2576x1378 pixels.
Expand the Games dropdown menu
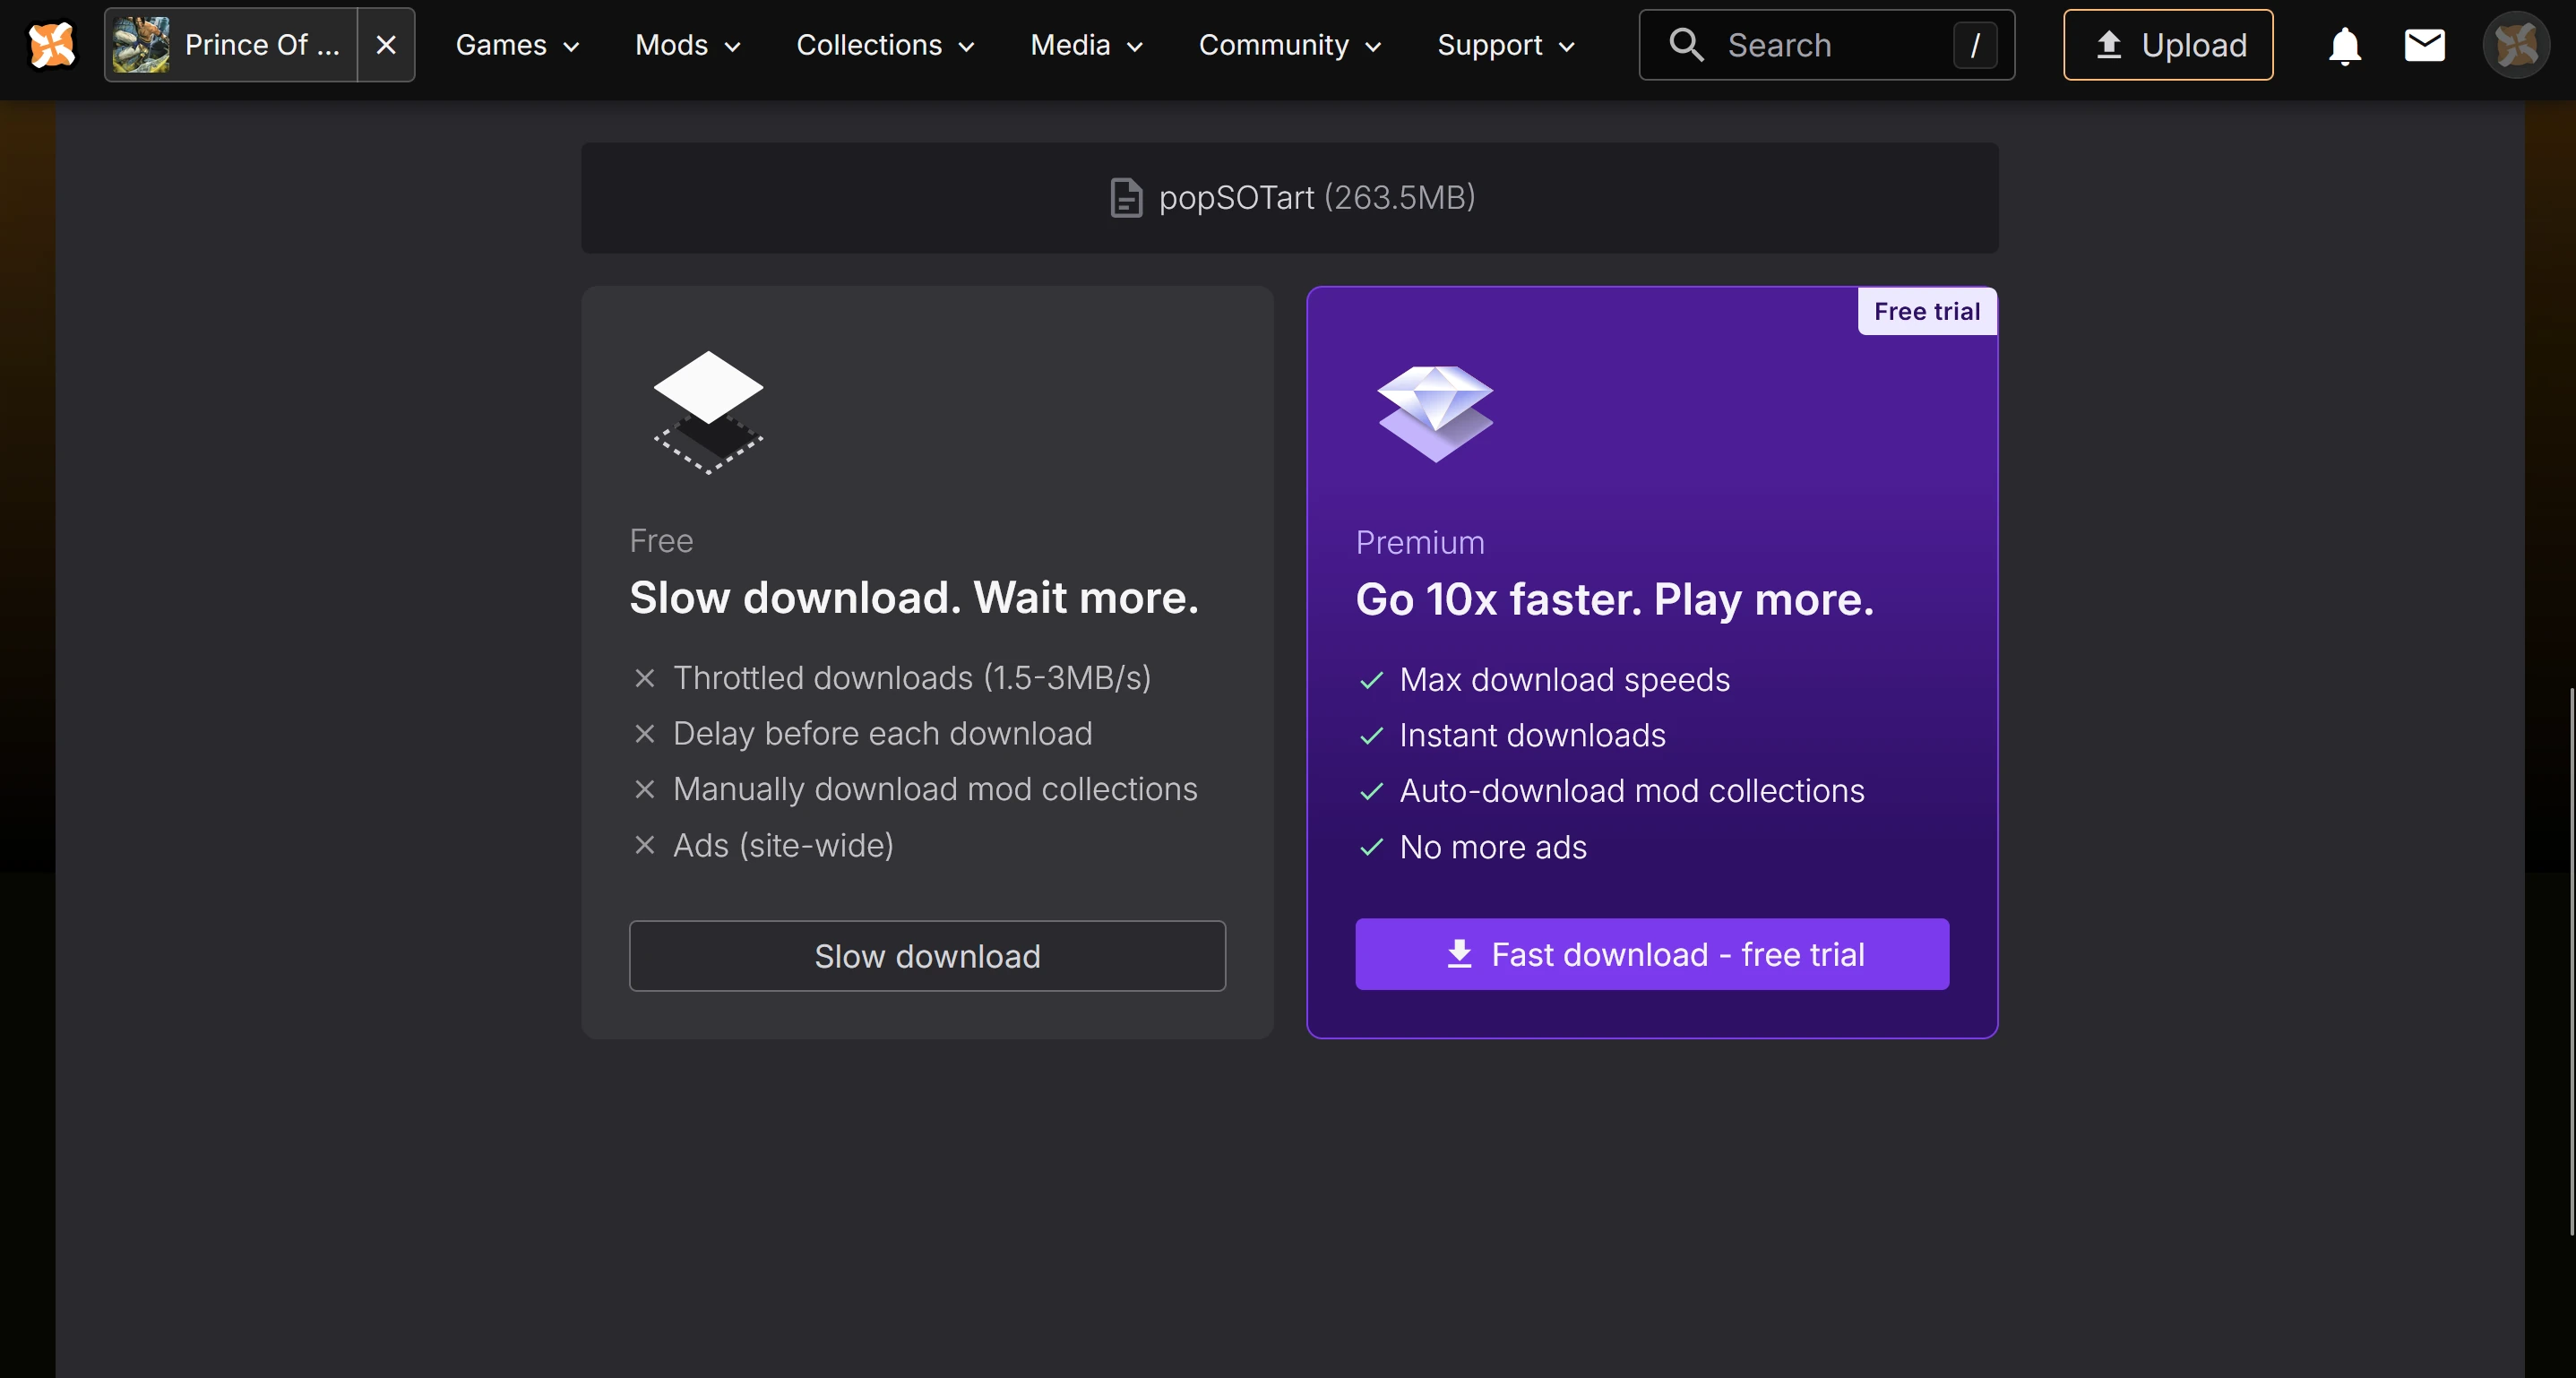517,45
